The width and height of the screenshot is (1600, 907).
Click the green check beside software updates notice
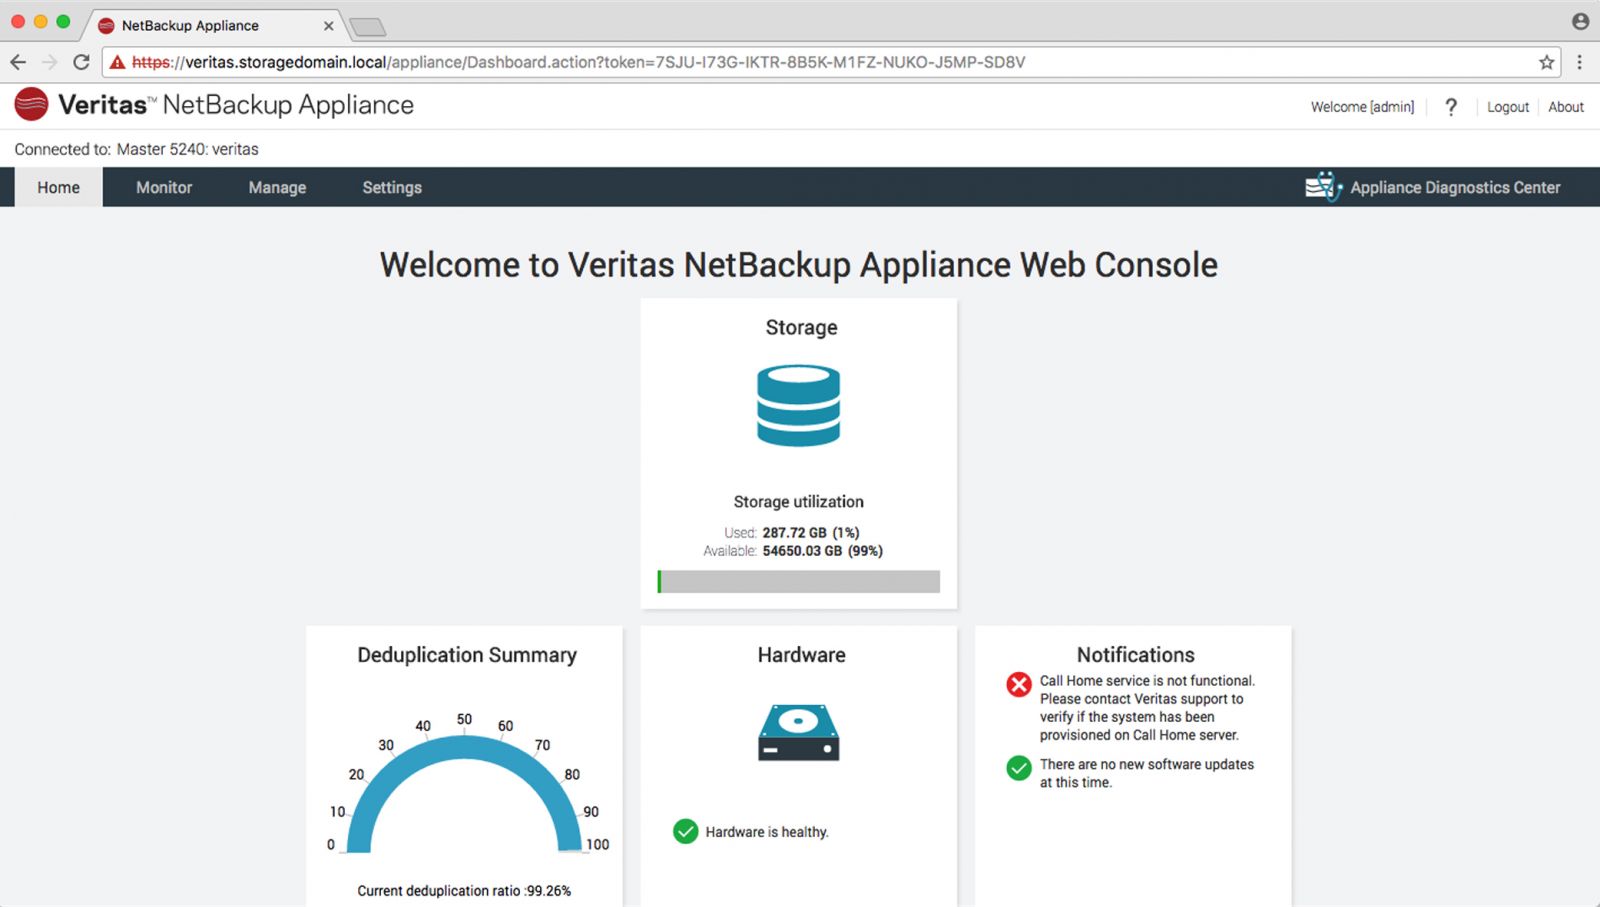click(1019, 768)
